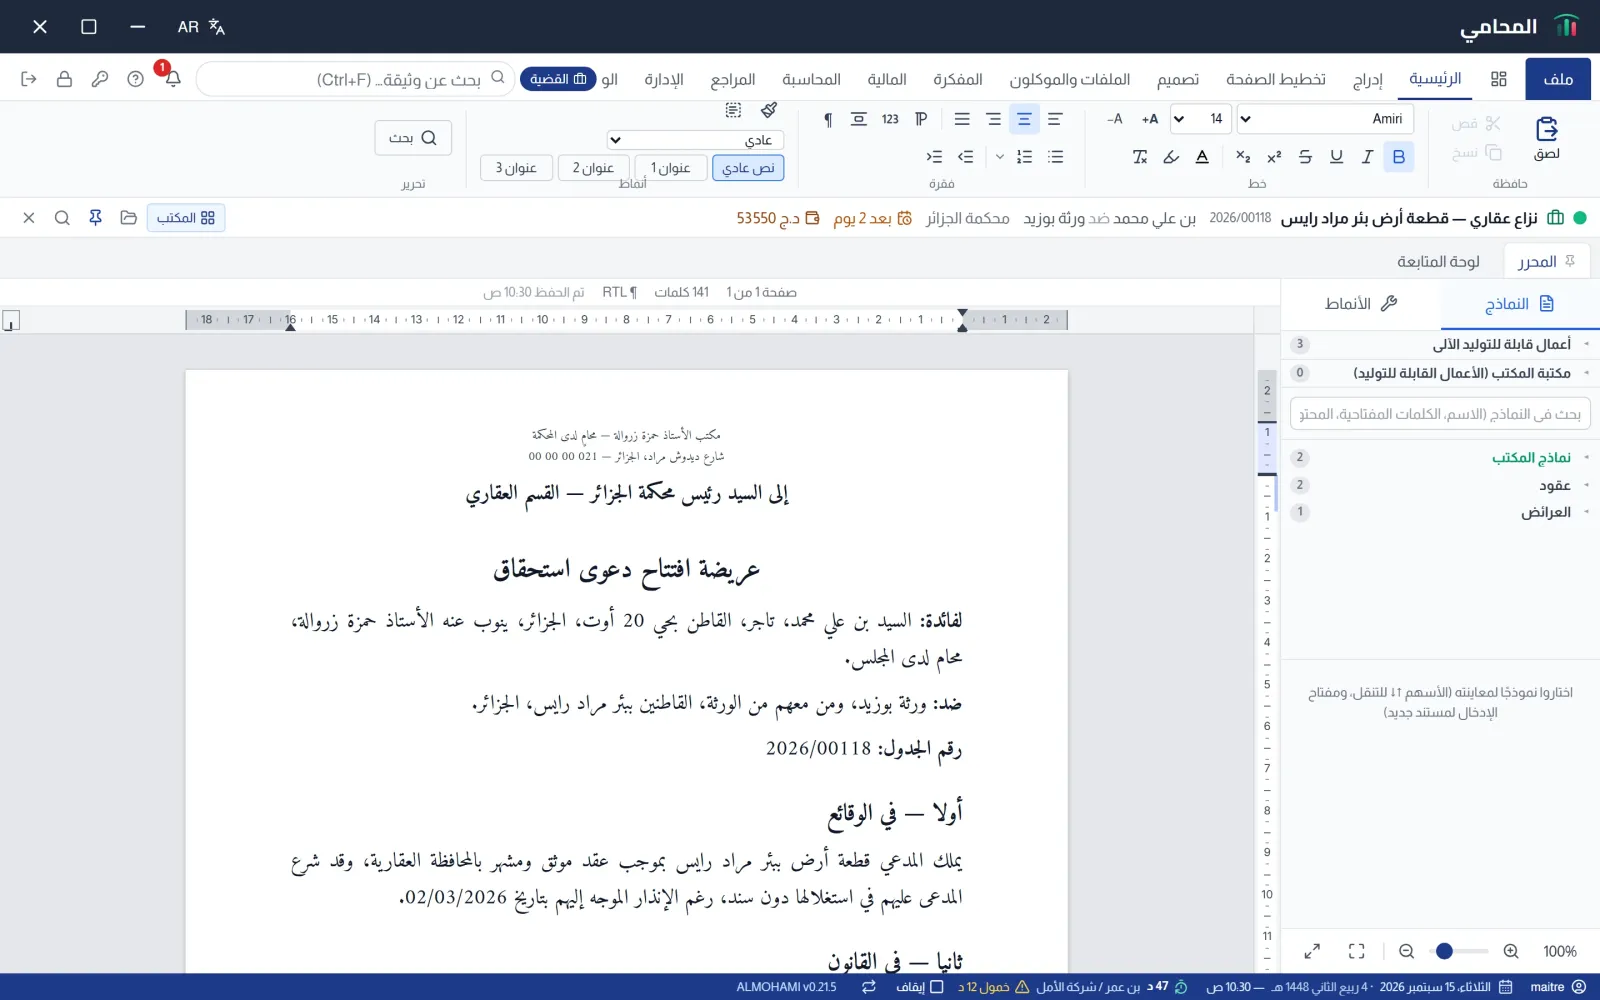Toggle paragraph marks (¶) display
Viewport: 1600px width, 1000px height.
pos(828,119)
